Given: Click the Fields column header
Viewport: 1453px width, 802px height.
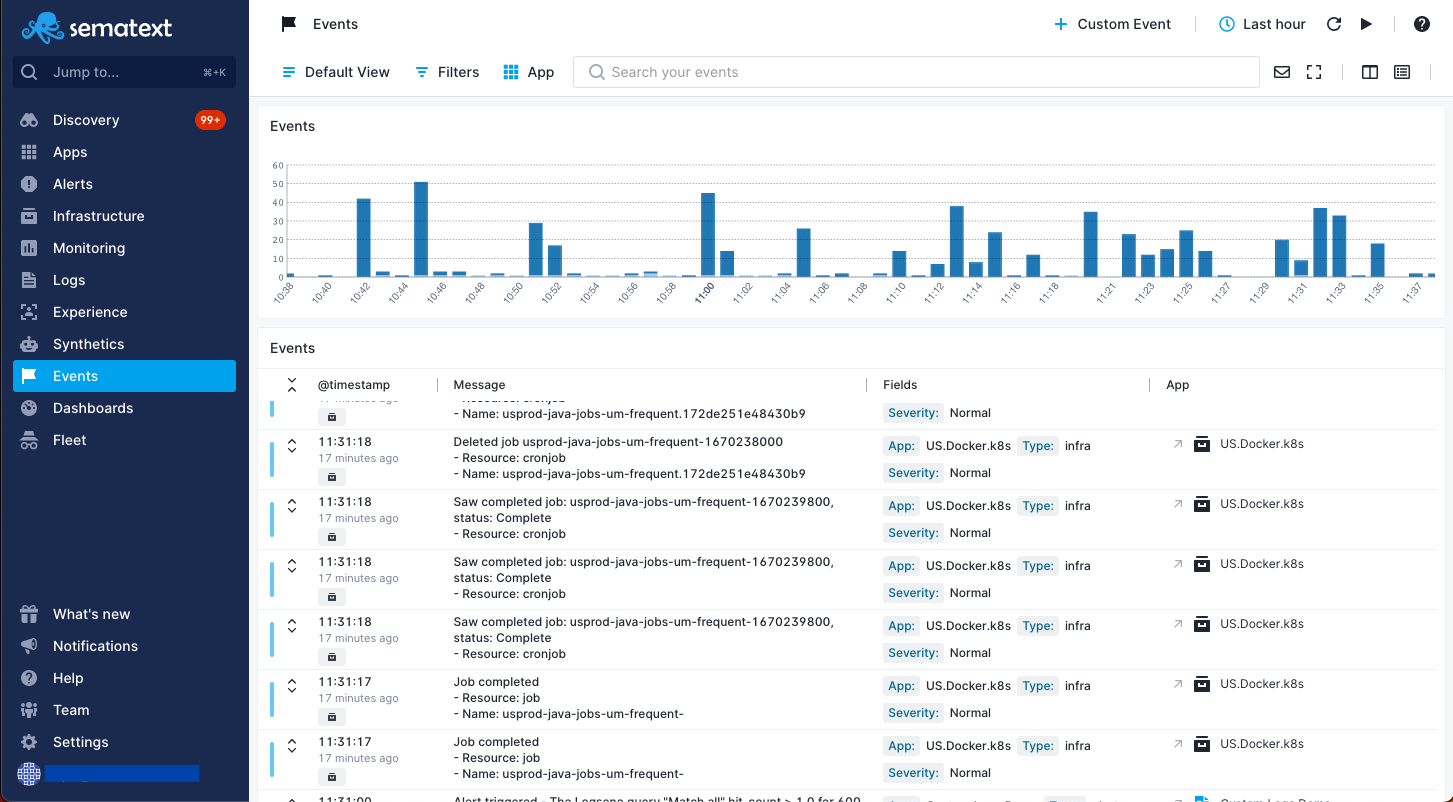Looking at the screenshot, I should 900,385.
